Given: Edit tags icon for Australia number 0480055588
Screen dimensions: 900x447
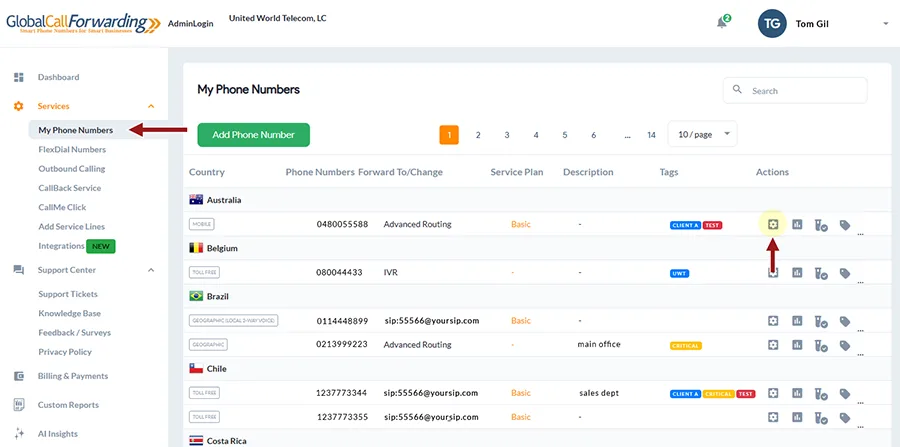Looking at the screenshot, I should click(844, 225).
